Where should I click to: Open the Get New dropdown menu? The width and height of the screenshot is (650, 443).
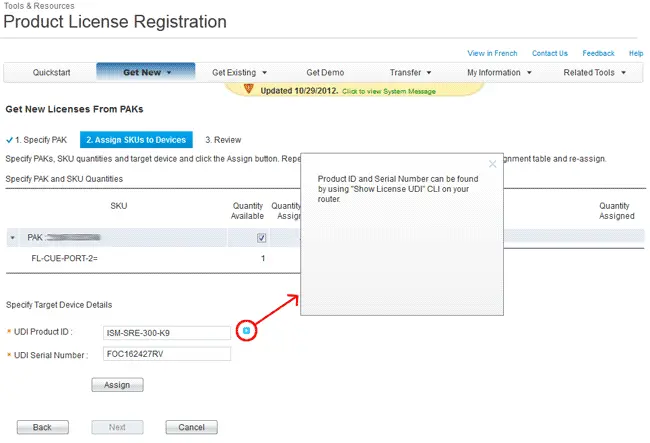[x=146, y=73]
